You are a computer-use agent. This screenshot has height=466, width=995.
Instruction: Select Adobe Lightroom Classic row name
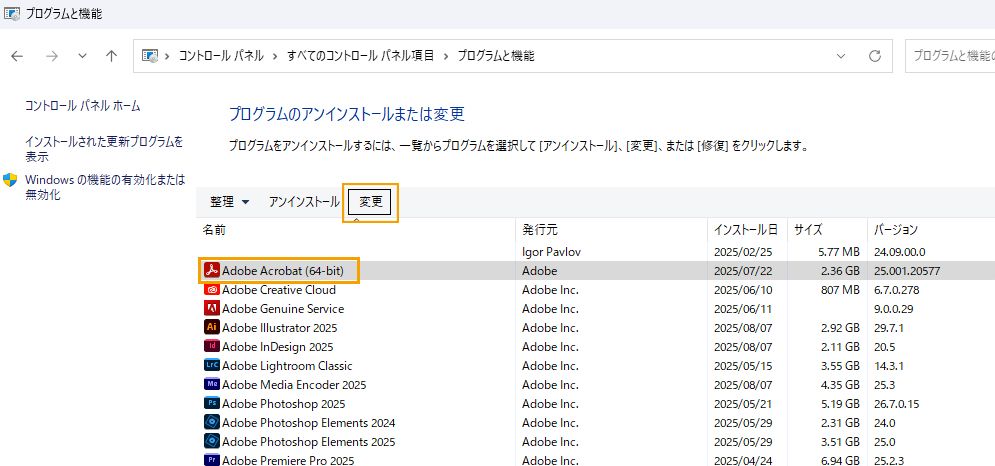(287, 366)
